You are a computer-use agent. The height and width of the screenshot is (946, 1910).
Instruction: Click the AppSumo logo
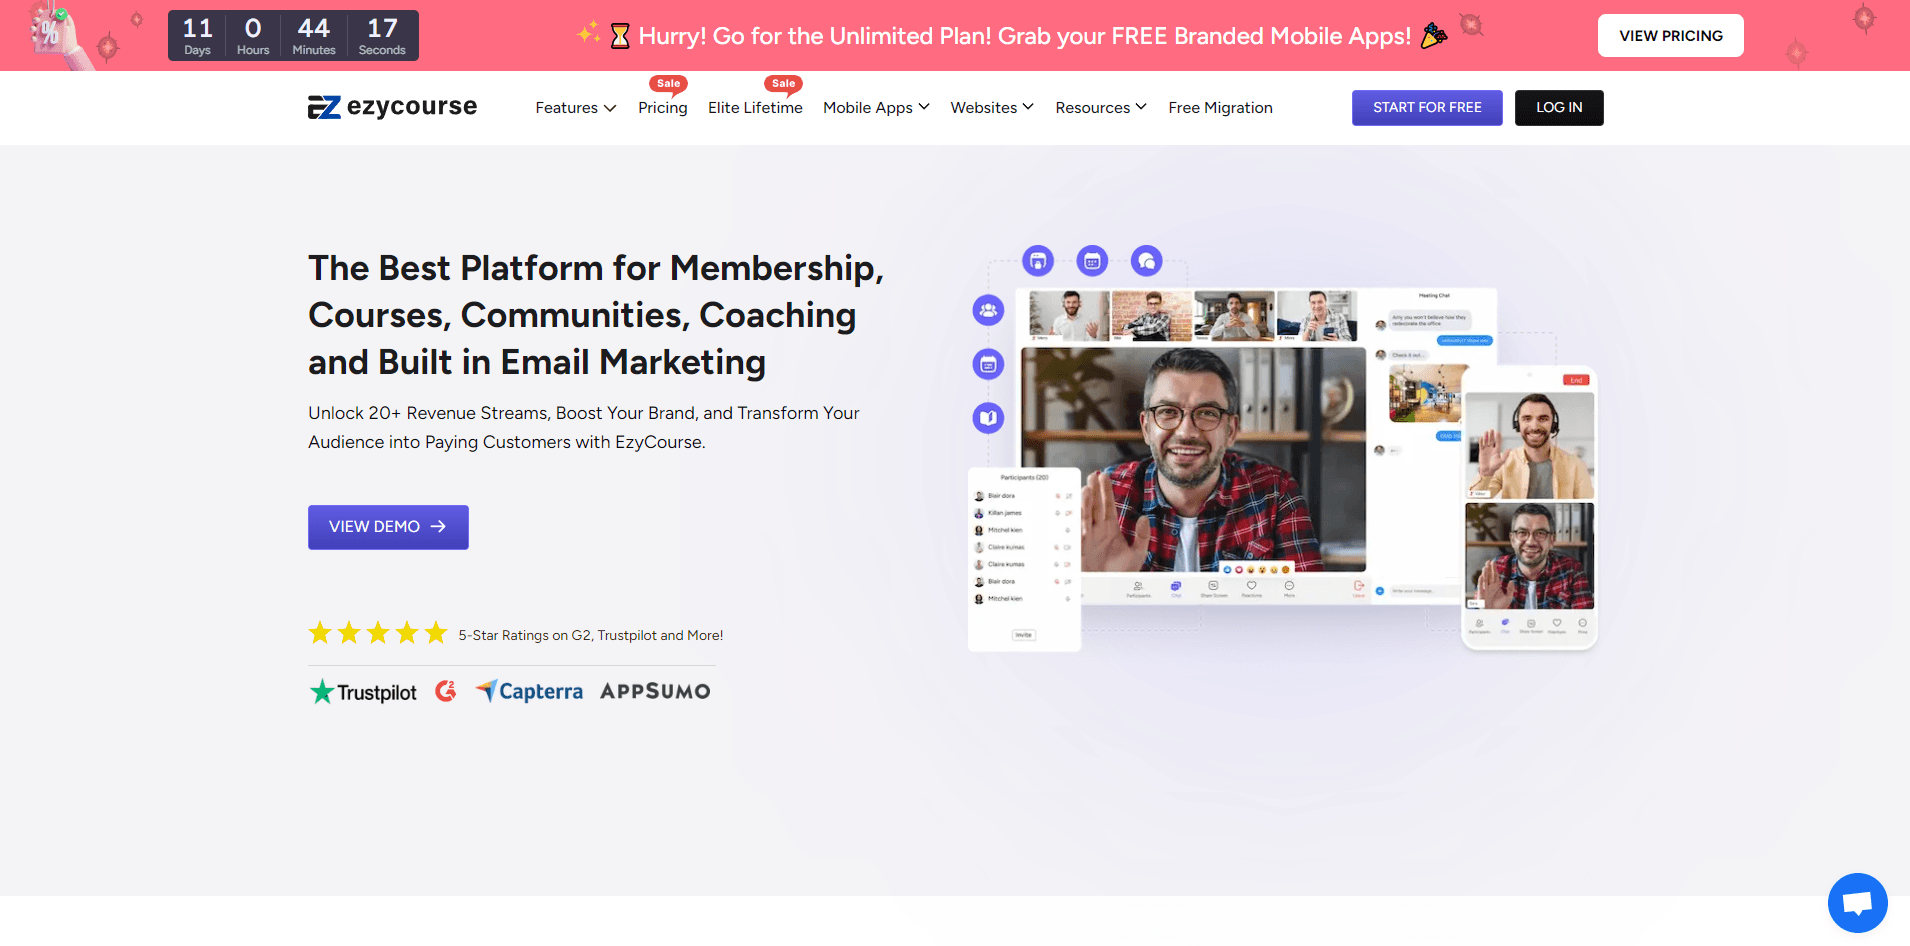[655, 691]
